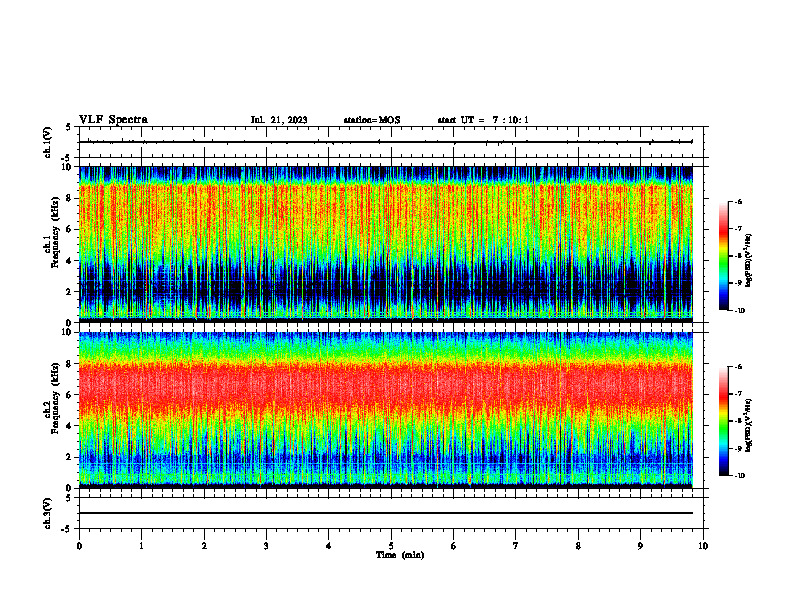Screen dimensions: 792x612
Task: Click the 'ch.3(V)' waveform axis label
Action: click(48, 513)
